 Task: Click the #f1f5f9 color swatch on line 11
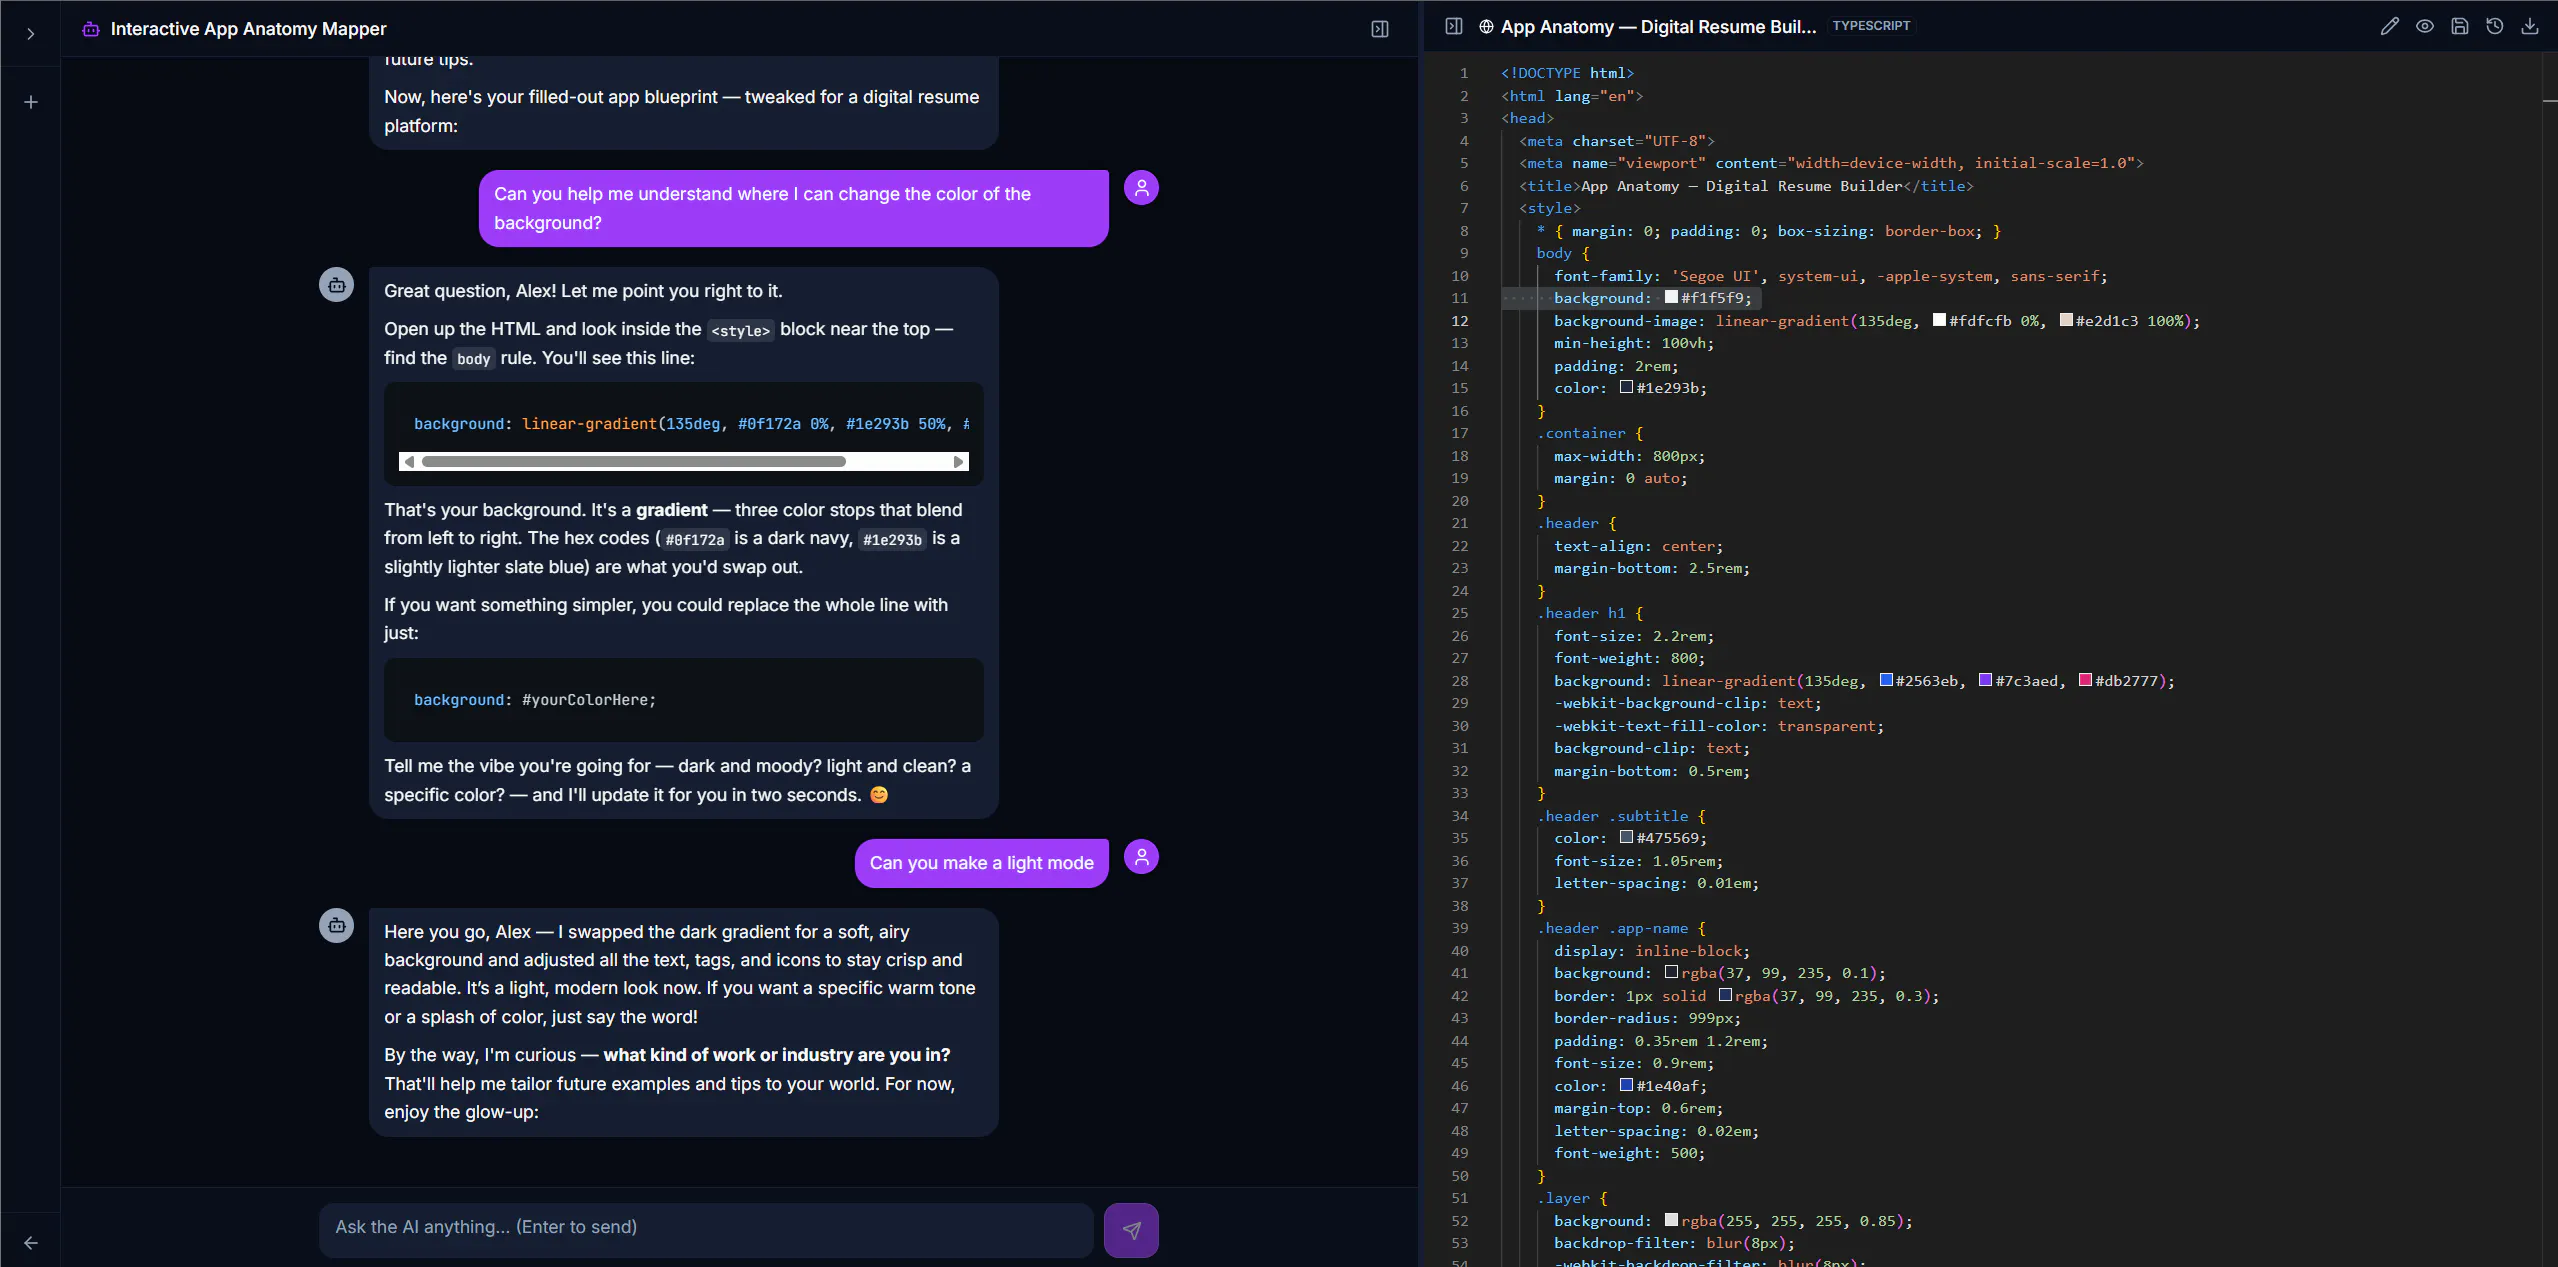click(1671, 297)
